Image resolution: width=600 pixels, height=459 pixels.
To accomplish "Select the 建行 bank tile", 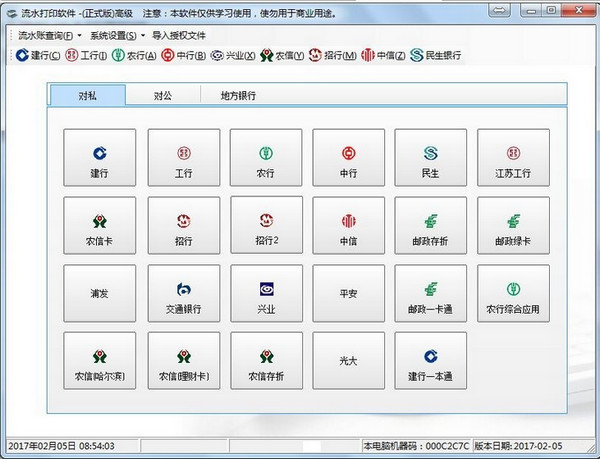I will point(99,158).
